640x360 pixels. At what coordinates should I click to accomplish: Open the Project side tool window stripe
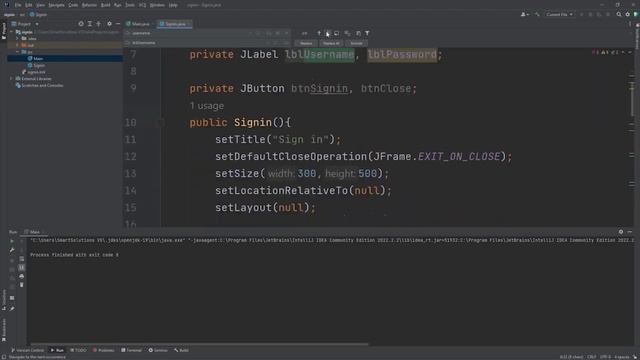[x=4, y=31]
